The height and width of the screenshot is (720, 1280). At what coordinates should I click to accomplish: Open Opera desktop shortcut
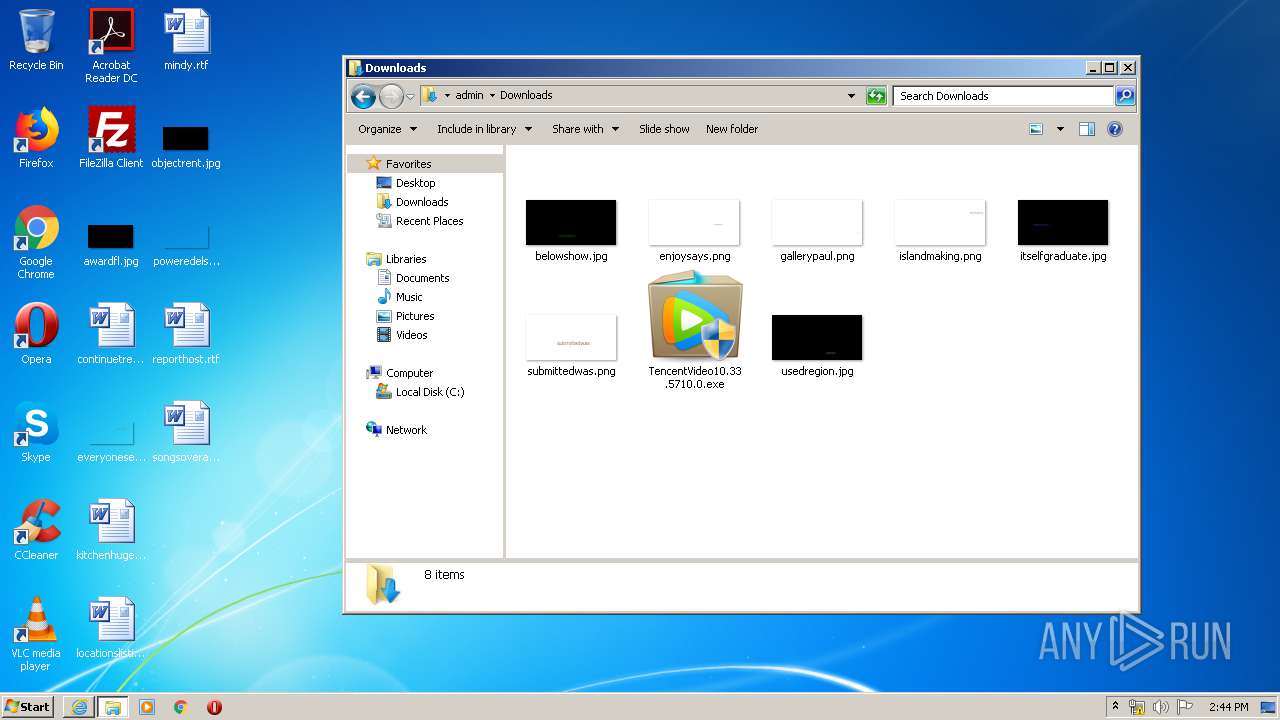click(36, 334)
